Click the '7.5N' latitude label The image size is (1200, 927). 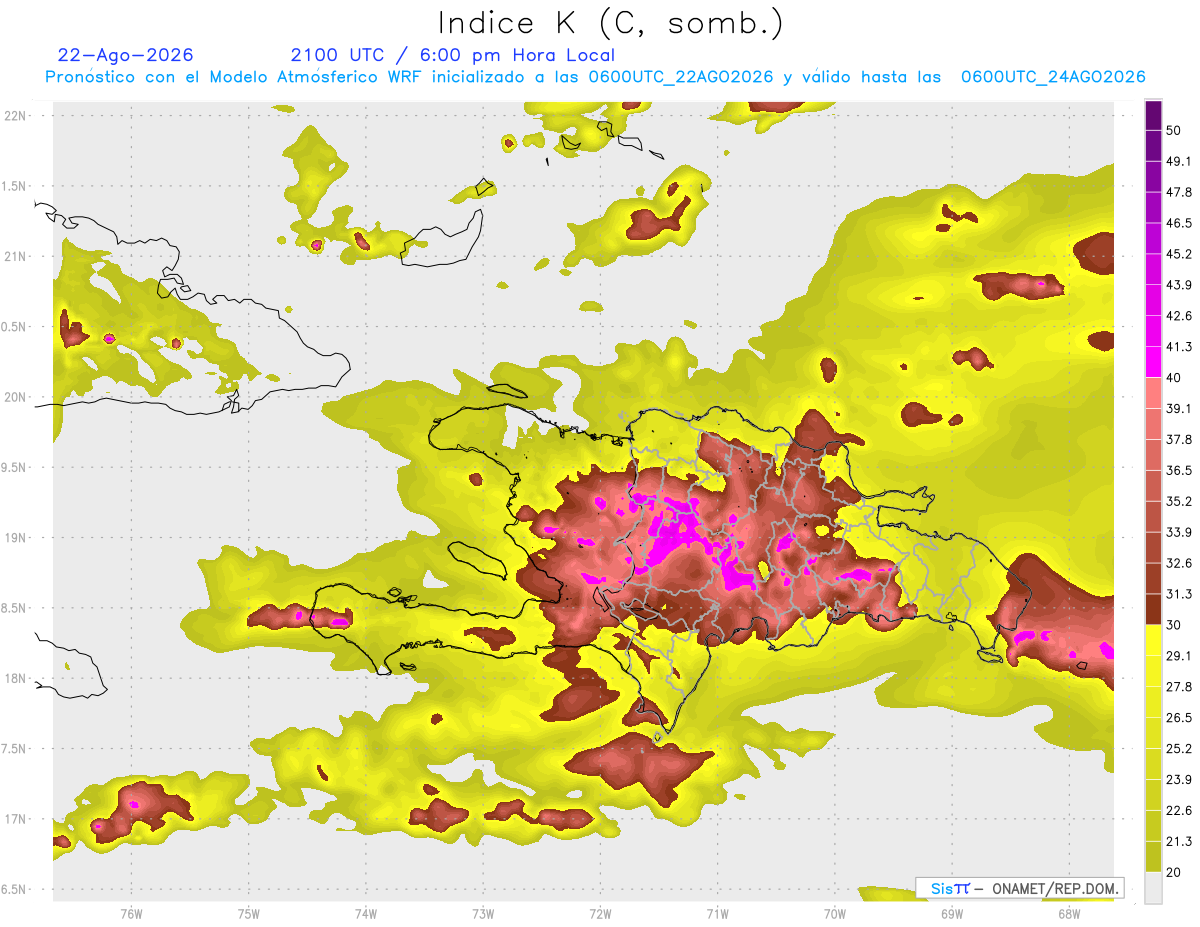[x=15, y=749]
